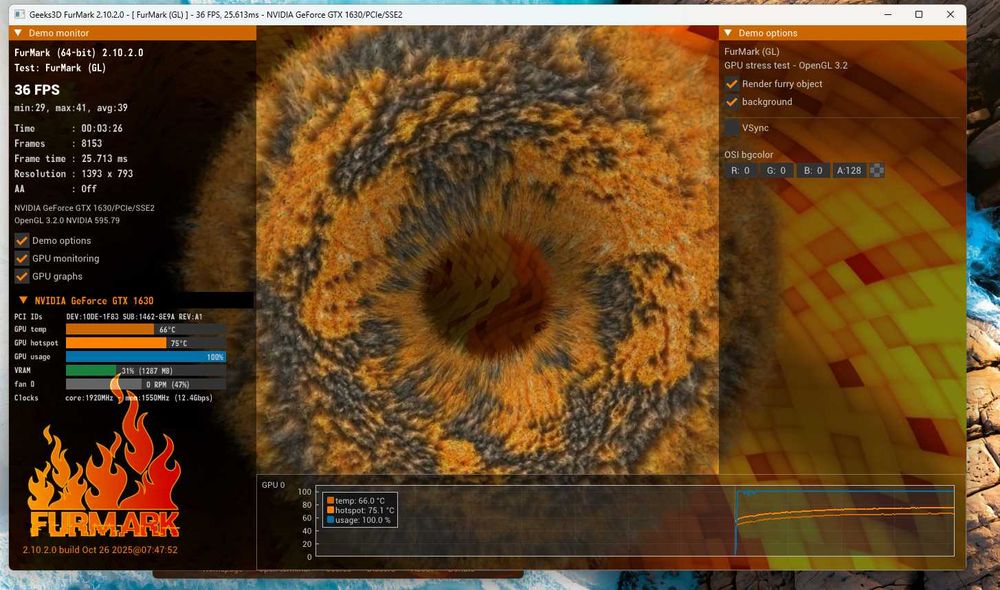Click the OSI bgcolor B: 0 field
Image resolution: width=1000 pixels, height=590 pixels.
pyautogui.click(x=813, y=170)
